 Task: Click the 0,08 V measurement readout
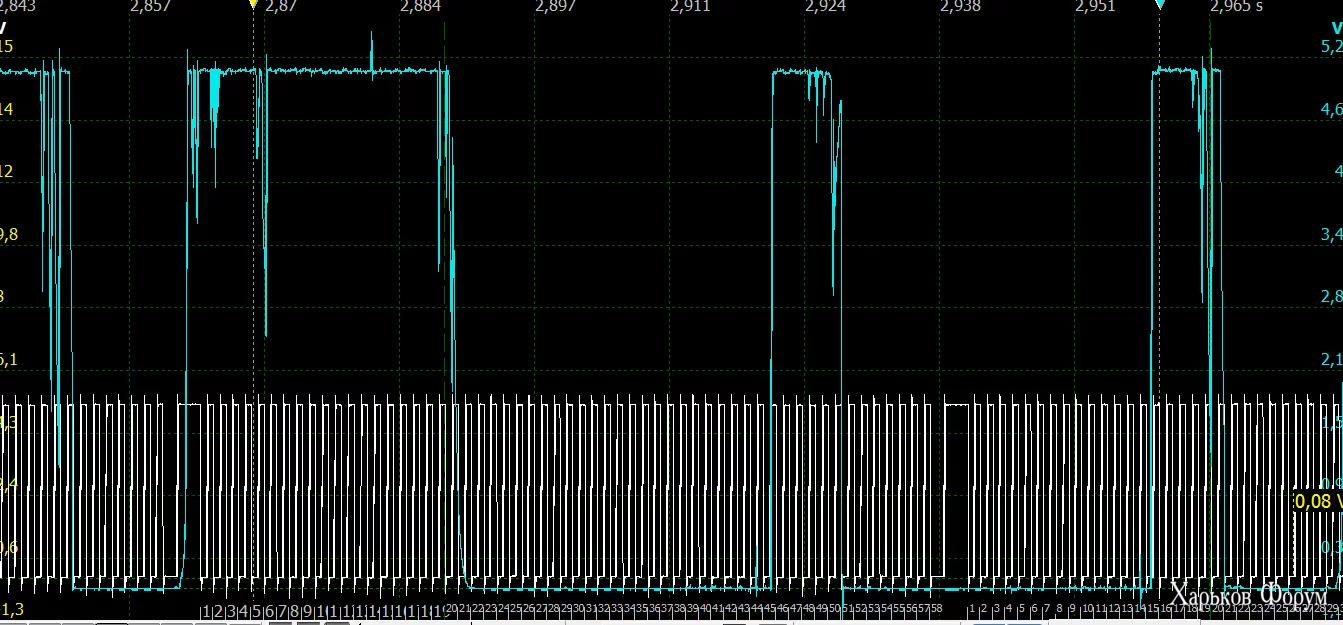click(1318, 501)
